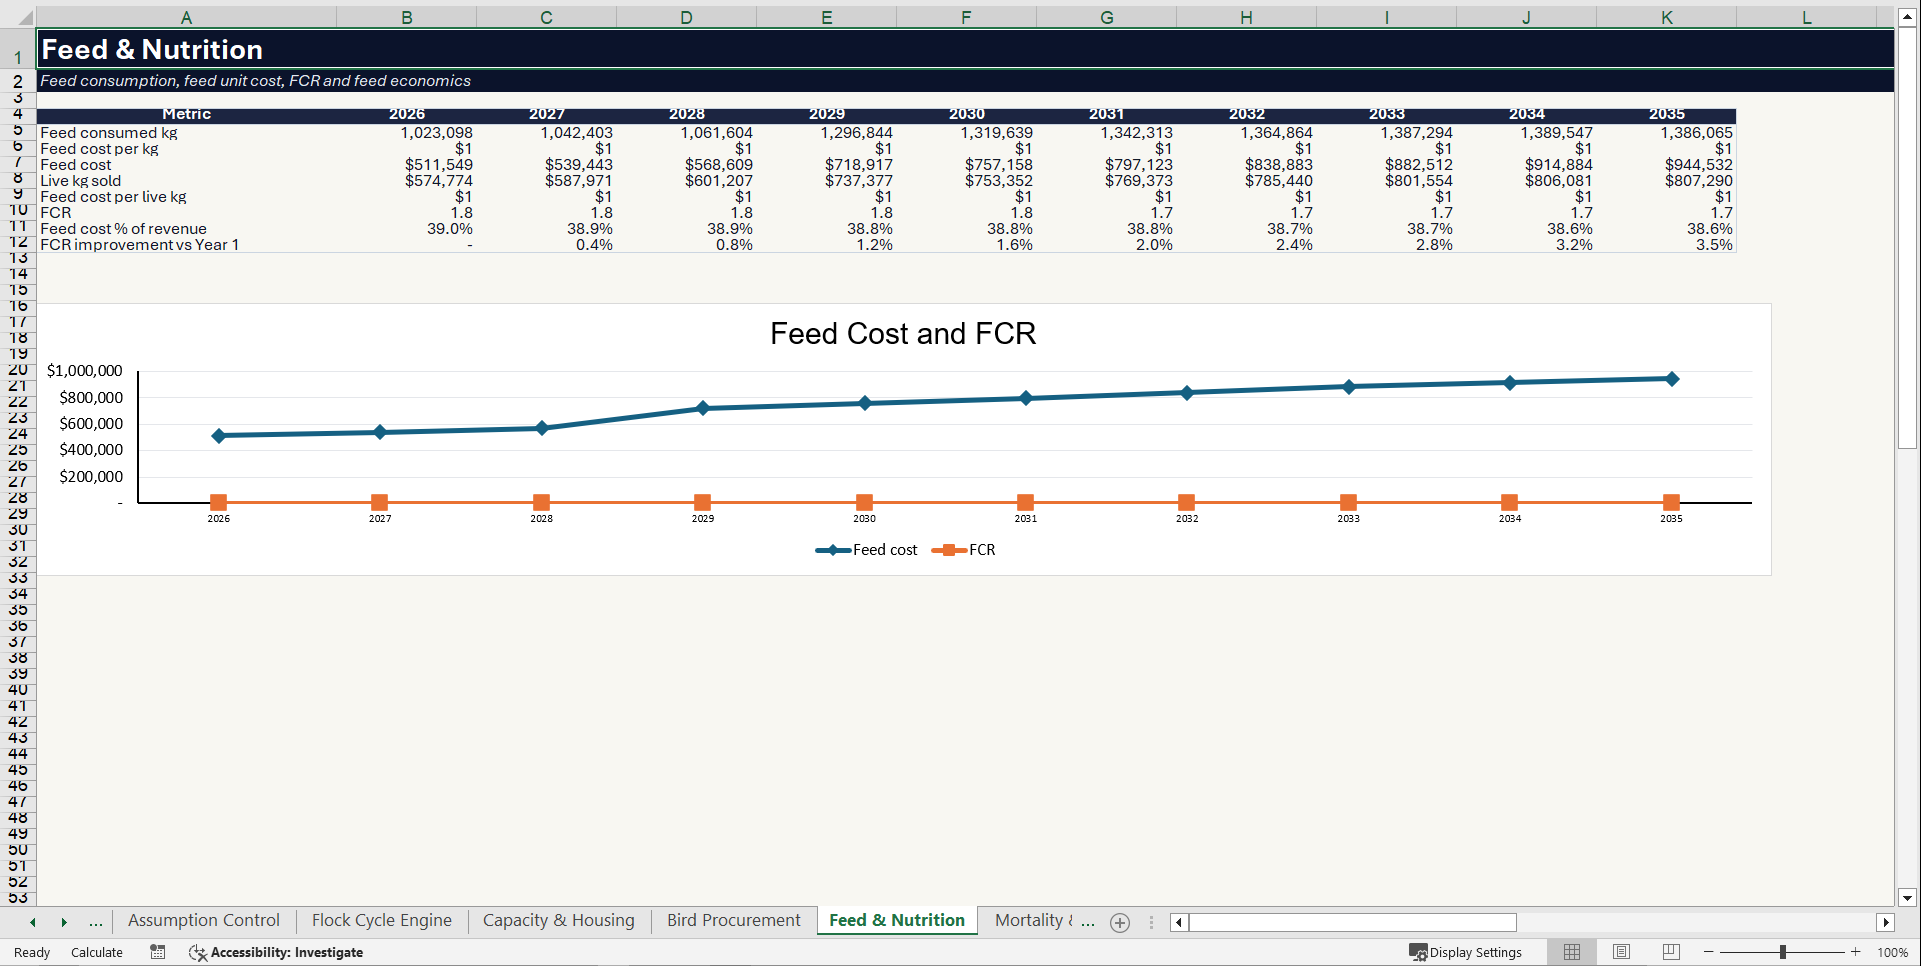The height and width of the screenshot is (966, 1921).
Task: Open zoom dialog via 100% label
Action: click(1892, 952)
